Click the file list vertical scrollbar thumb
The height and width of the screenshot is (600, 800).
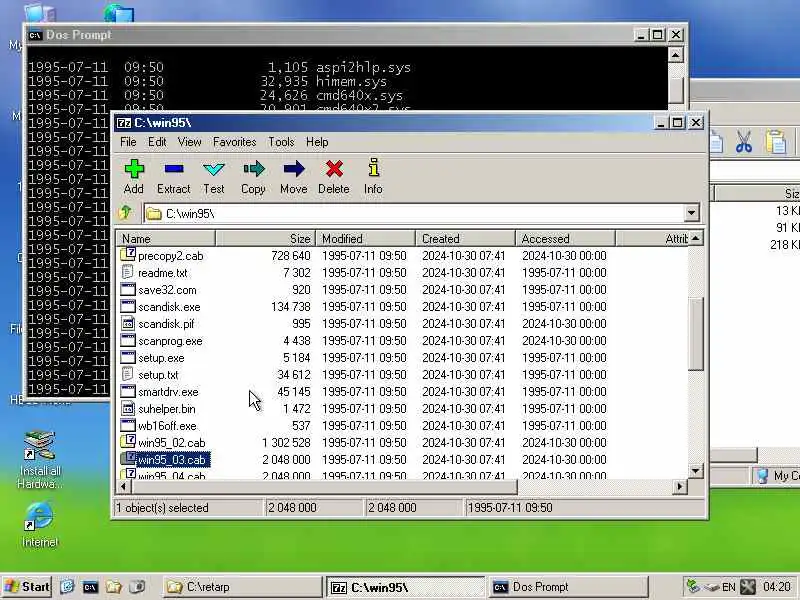tap(695, 334)
